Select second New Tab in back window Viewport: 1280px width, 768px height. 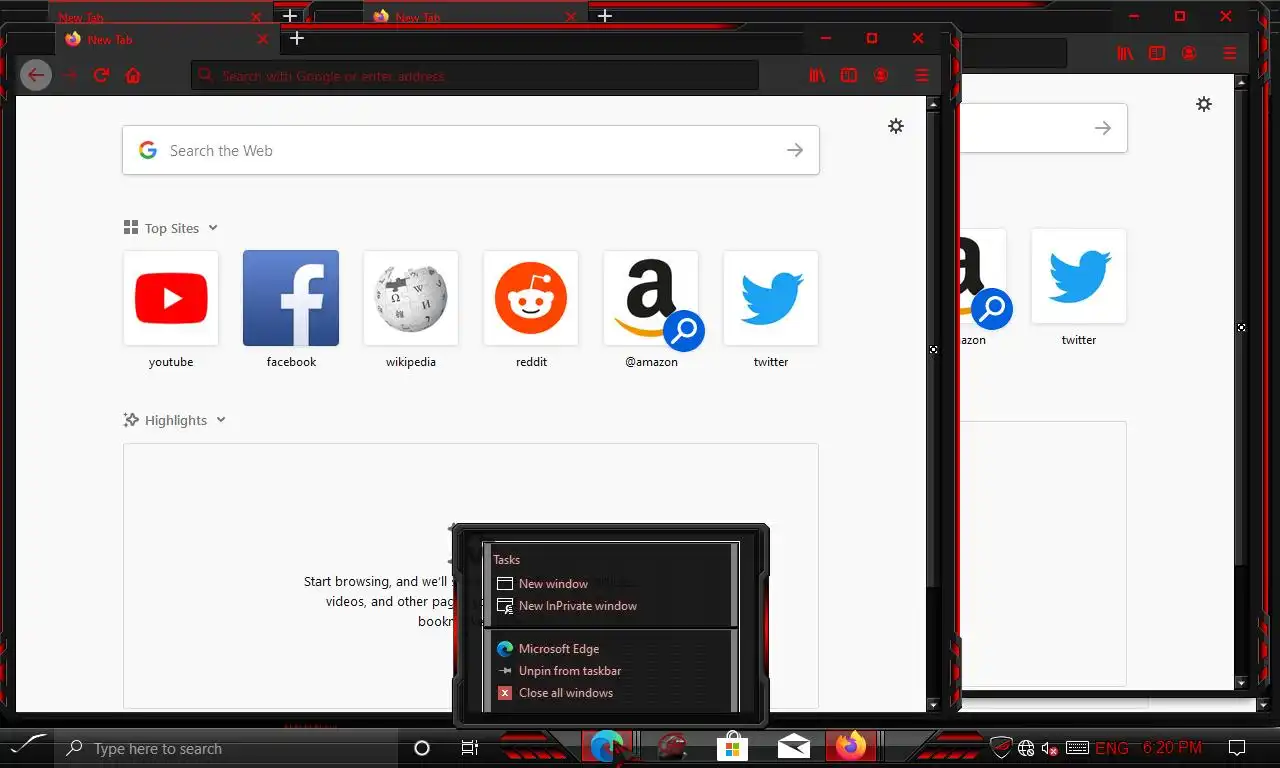[x=475, y=17]
